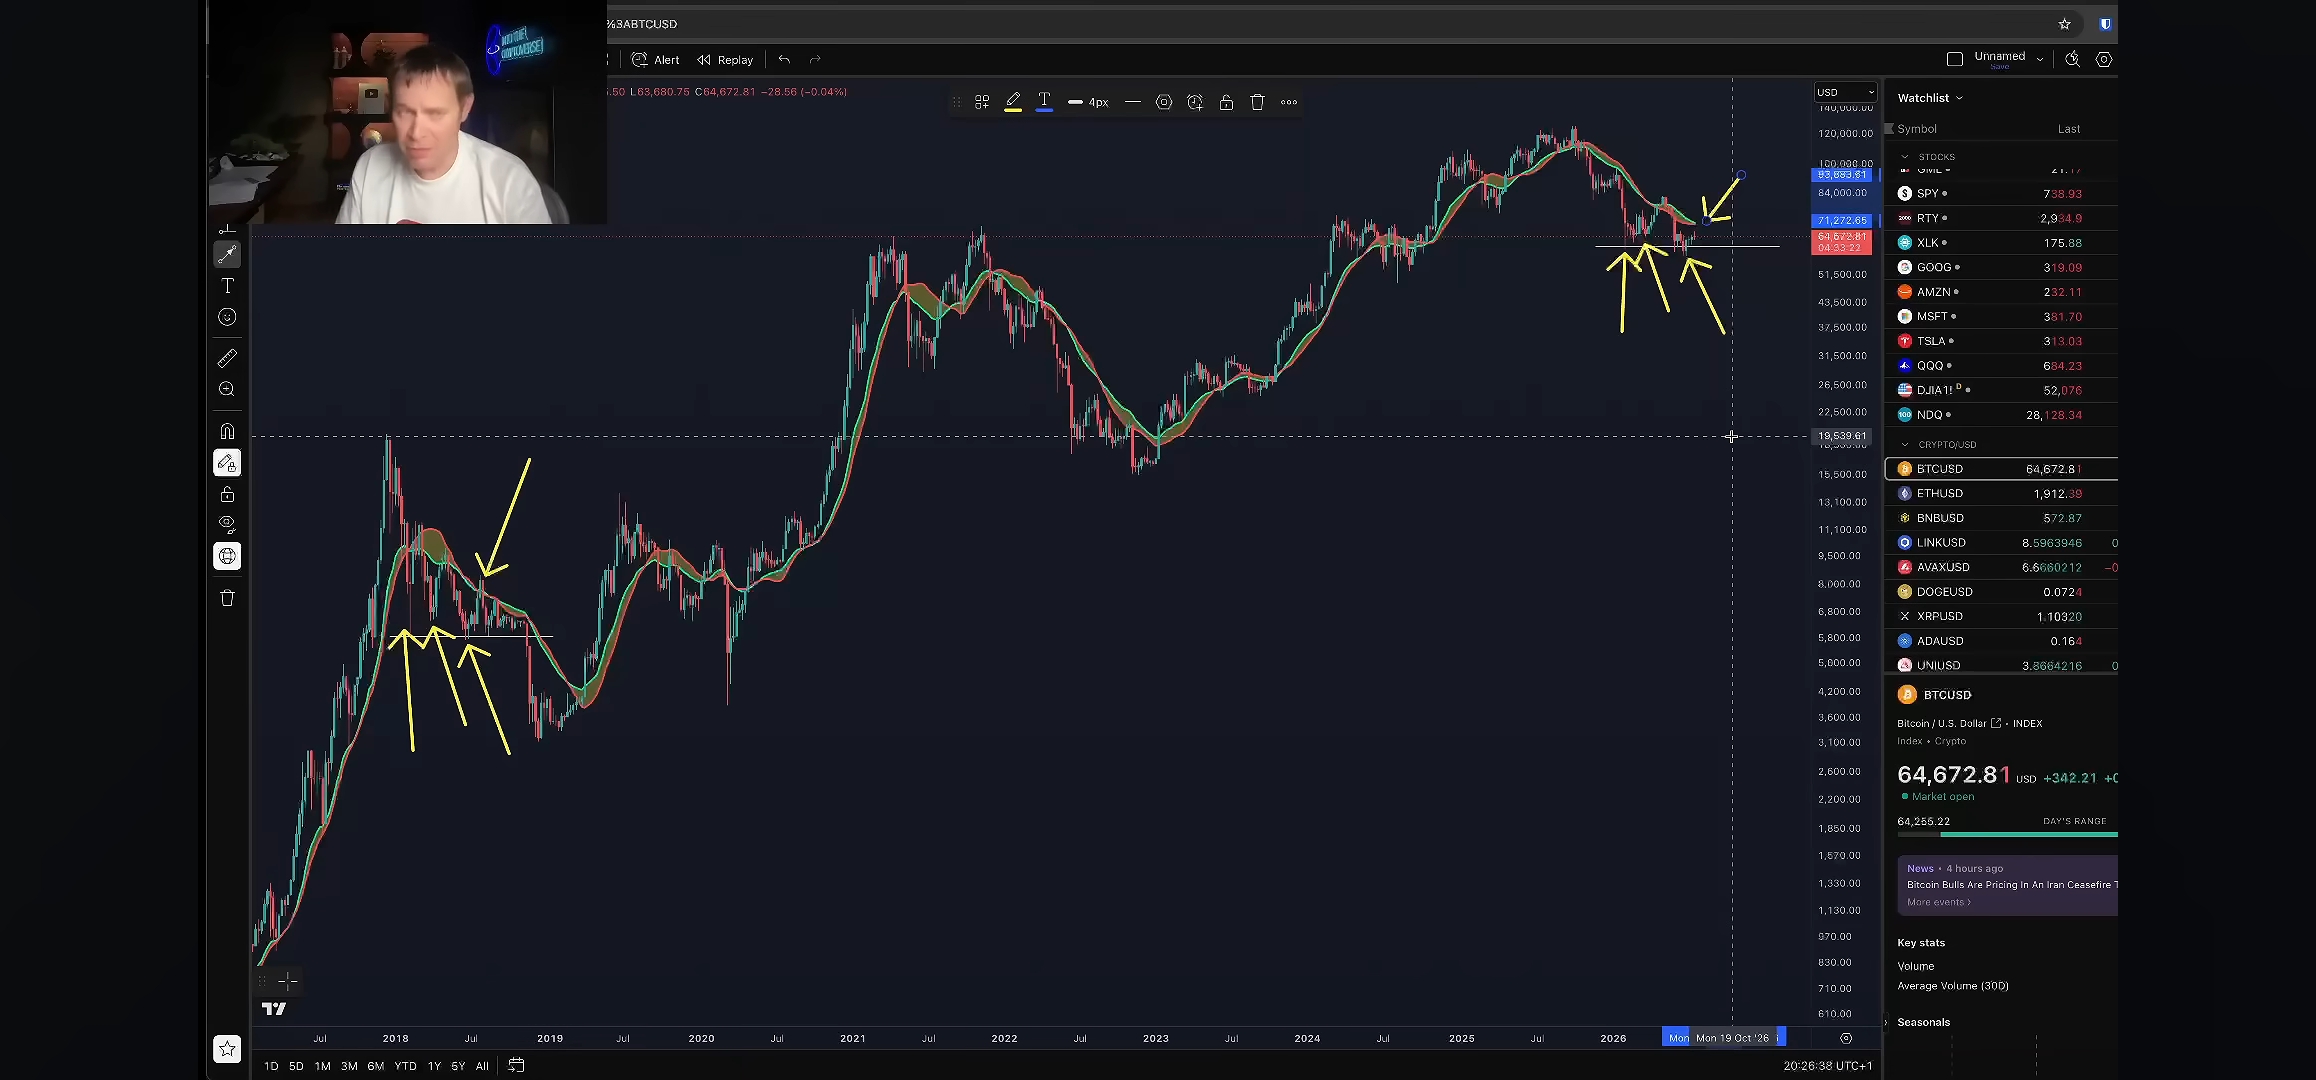This screenshot has width=2316, height=1080.
Task: Collapse the CRYPTO/USD watchlist section
Action: click(1905, 445)
